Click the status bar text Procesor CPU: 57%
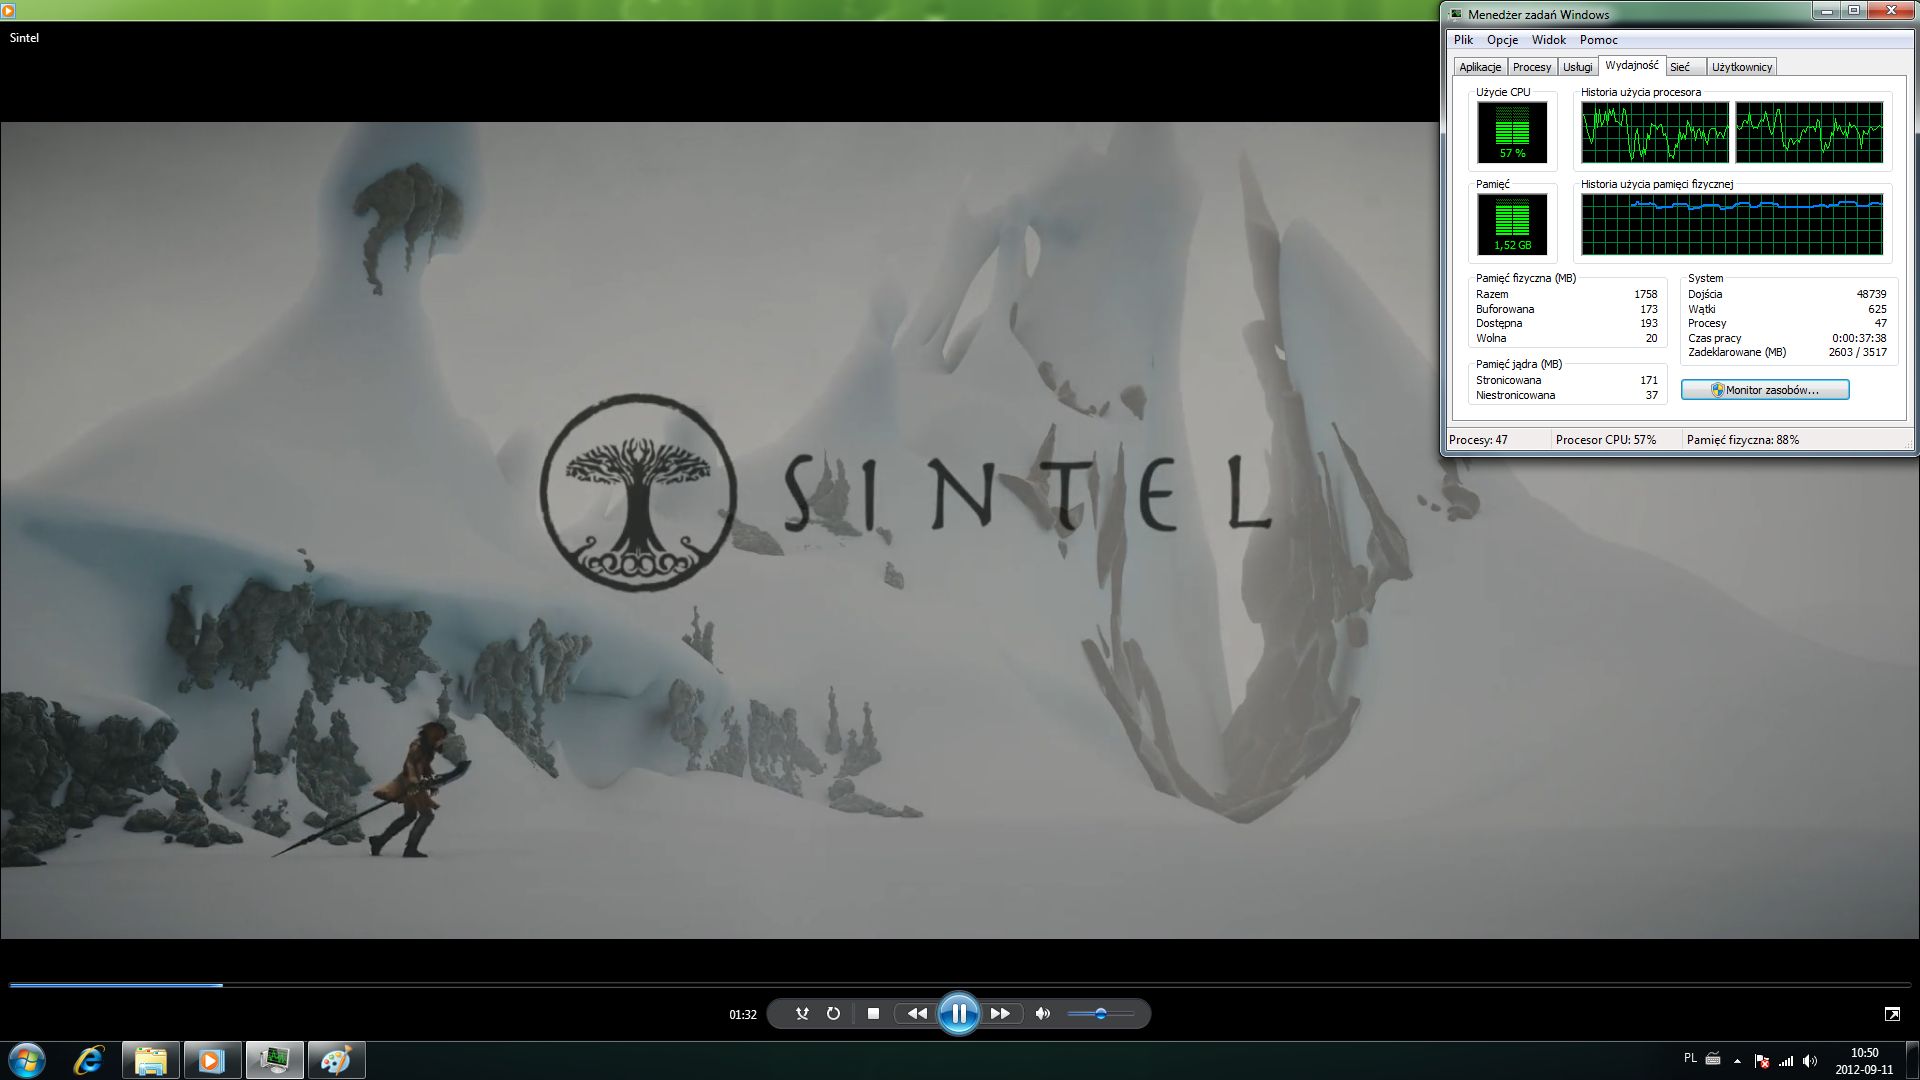1920x1080 pixels. pyautogui.click(x=1605, y=440)
